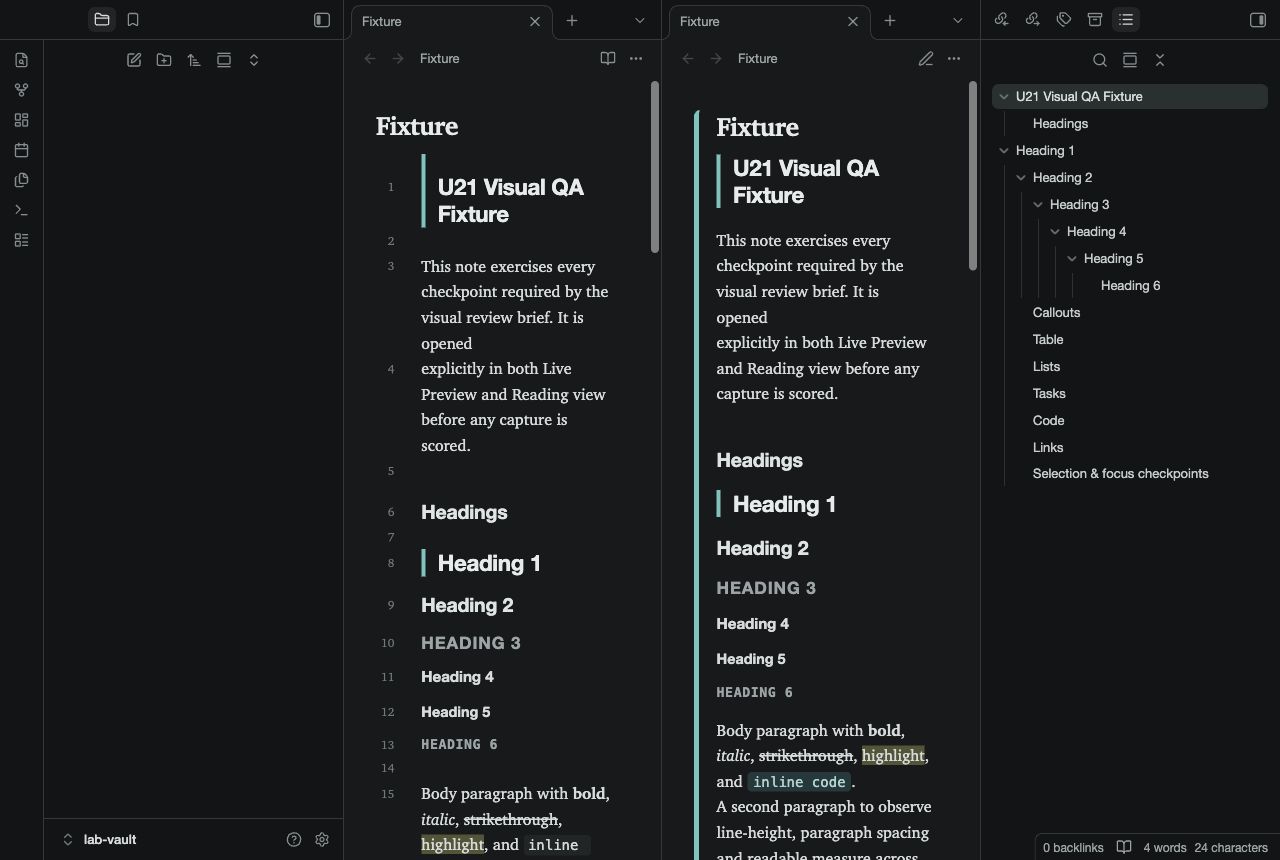Show the File explorer panel tab
This screenshot has width=1280, height=860.
pos(101,19)
